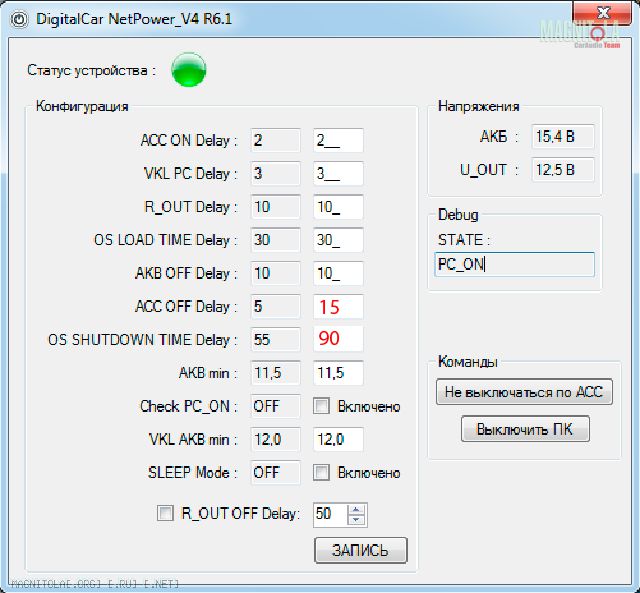
Task: Click current OS LOAD TIME value 30
Action: point(275,240)
